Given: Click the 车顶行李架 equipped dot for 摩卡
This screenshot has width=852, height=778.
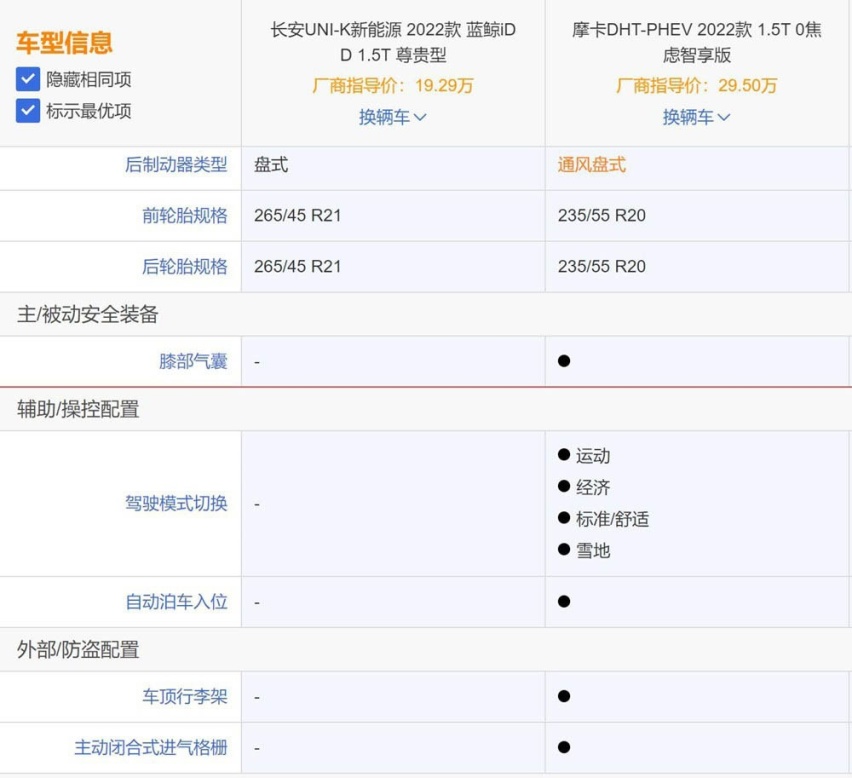Looking at the screenshot, I should [x=564, y=696].
